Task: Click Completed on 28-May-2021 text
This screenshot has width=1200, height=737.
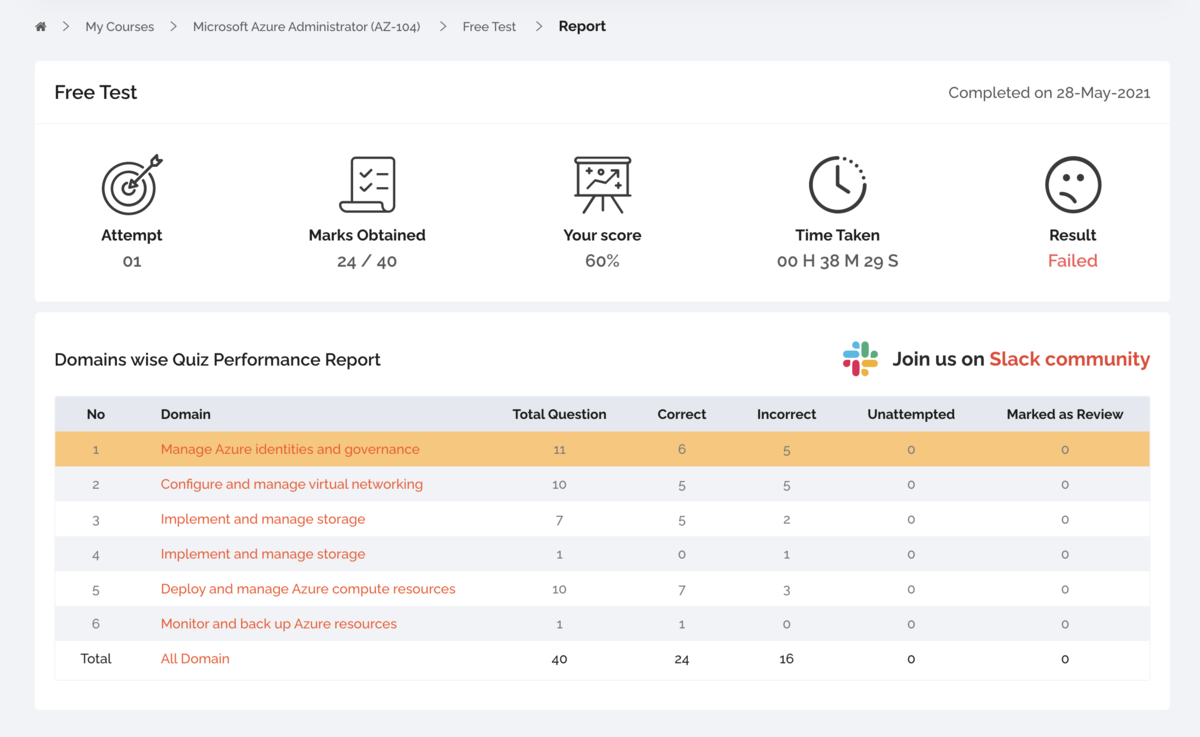Action: 1049,93
